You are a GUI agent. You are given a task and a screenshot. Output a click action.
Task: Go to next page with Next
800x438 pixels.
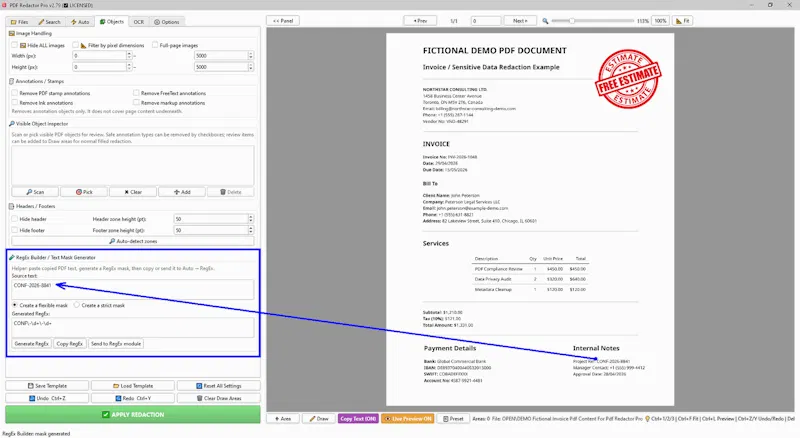[519, 21]
